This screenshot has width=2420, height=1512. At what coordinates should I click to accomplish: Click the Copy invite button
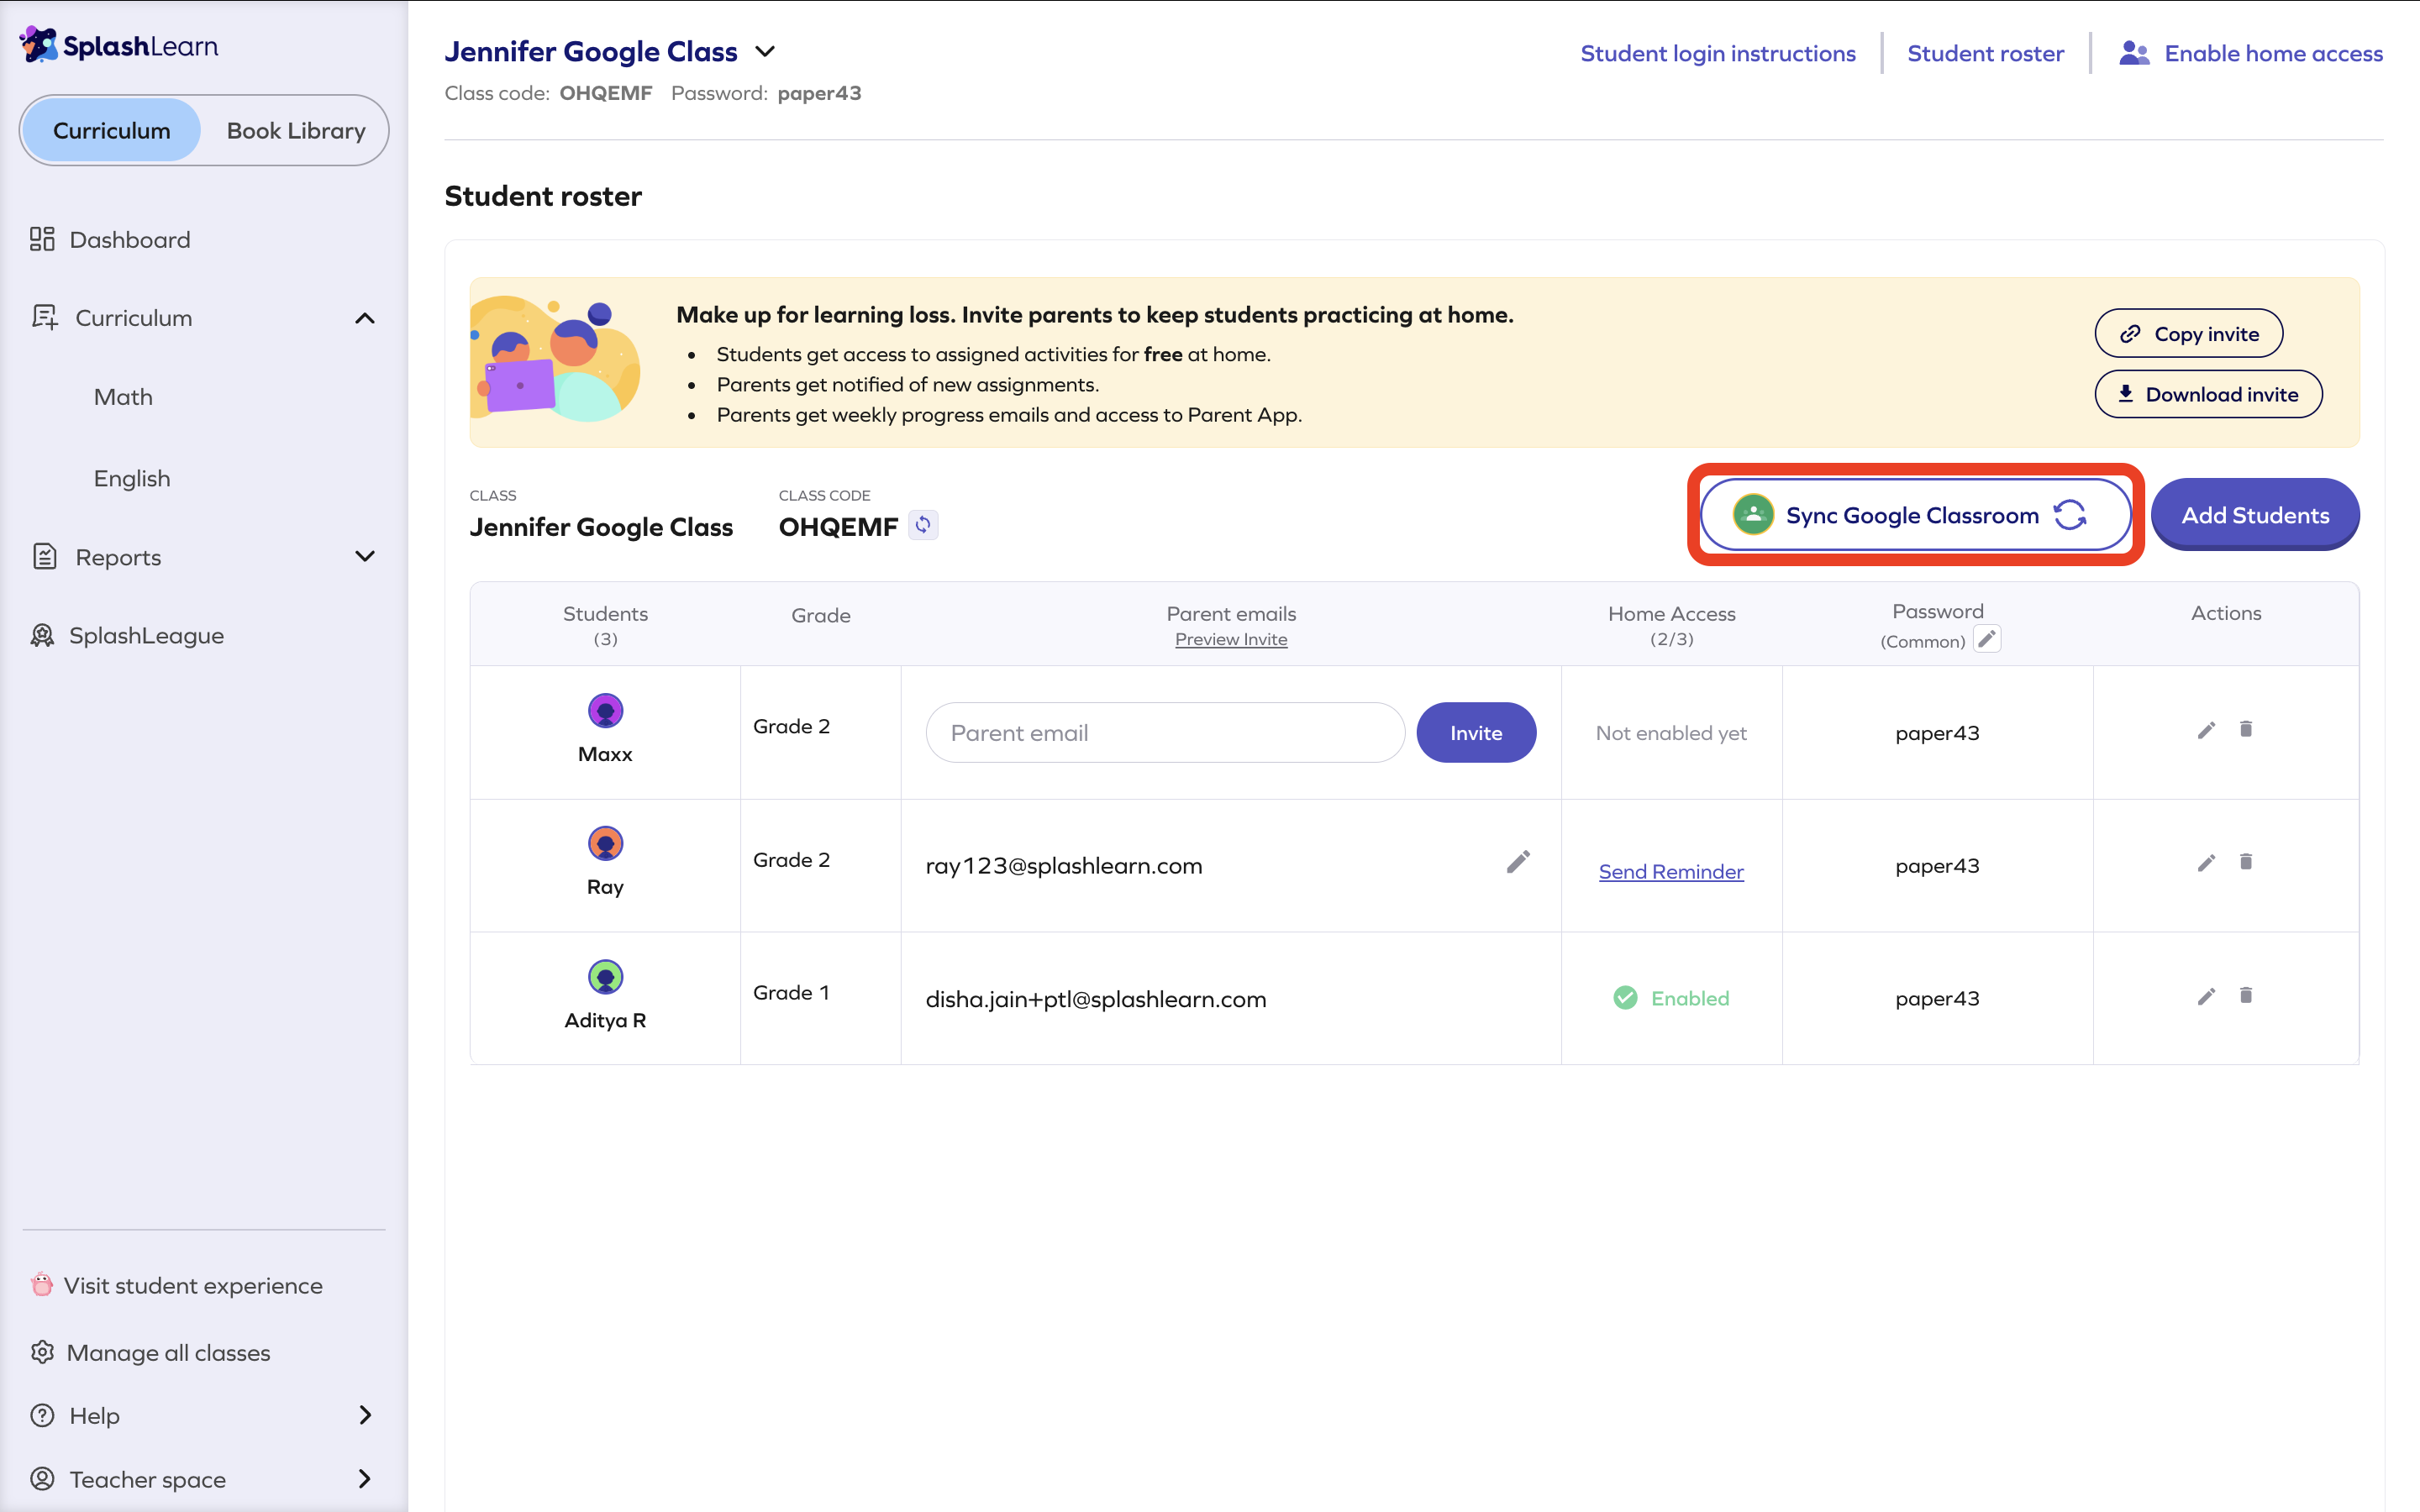coord(2188,333)
